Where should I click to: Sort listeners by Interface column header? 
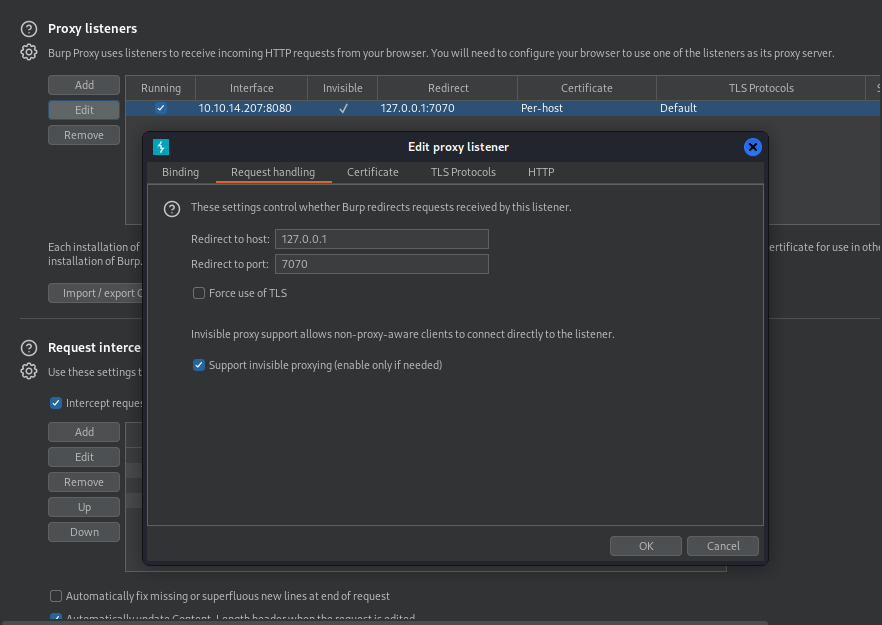tap(251, 88)
